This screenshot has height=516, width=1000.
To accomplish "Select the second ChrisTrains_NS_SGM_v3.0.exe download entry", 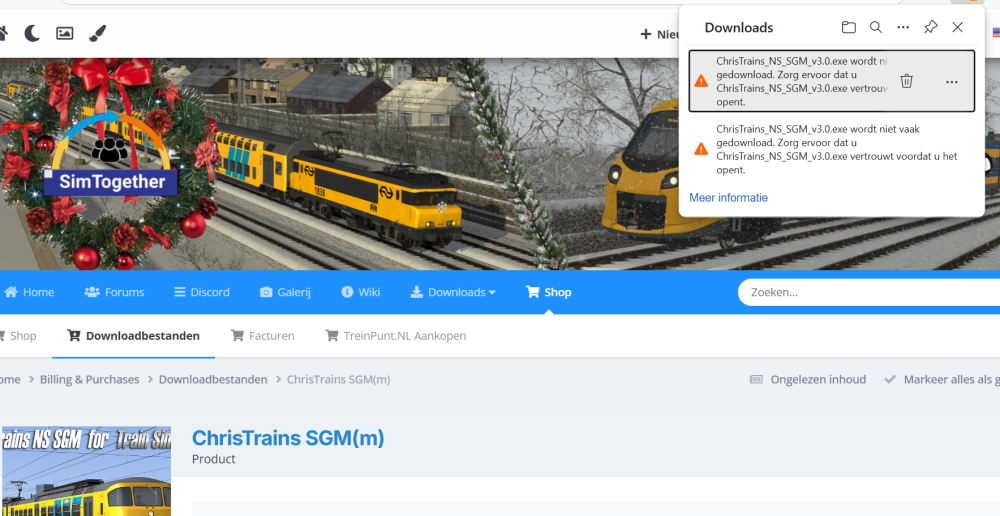I will pos(830,149).
